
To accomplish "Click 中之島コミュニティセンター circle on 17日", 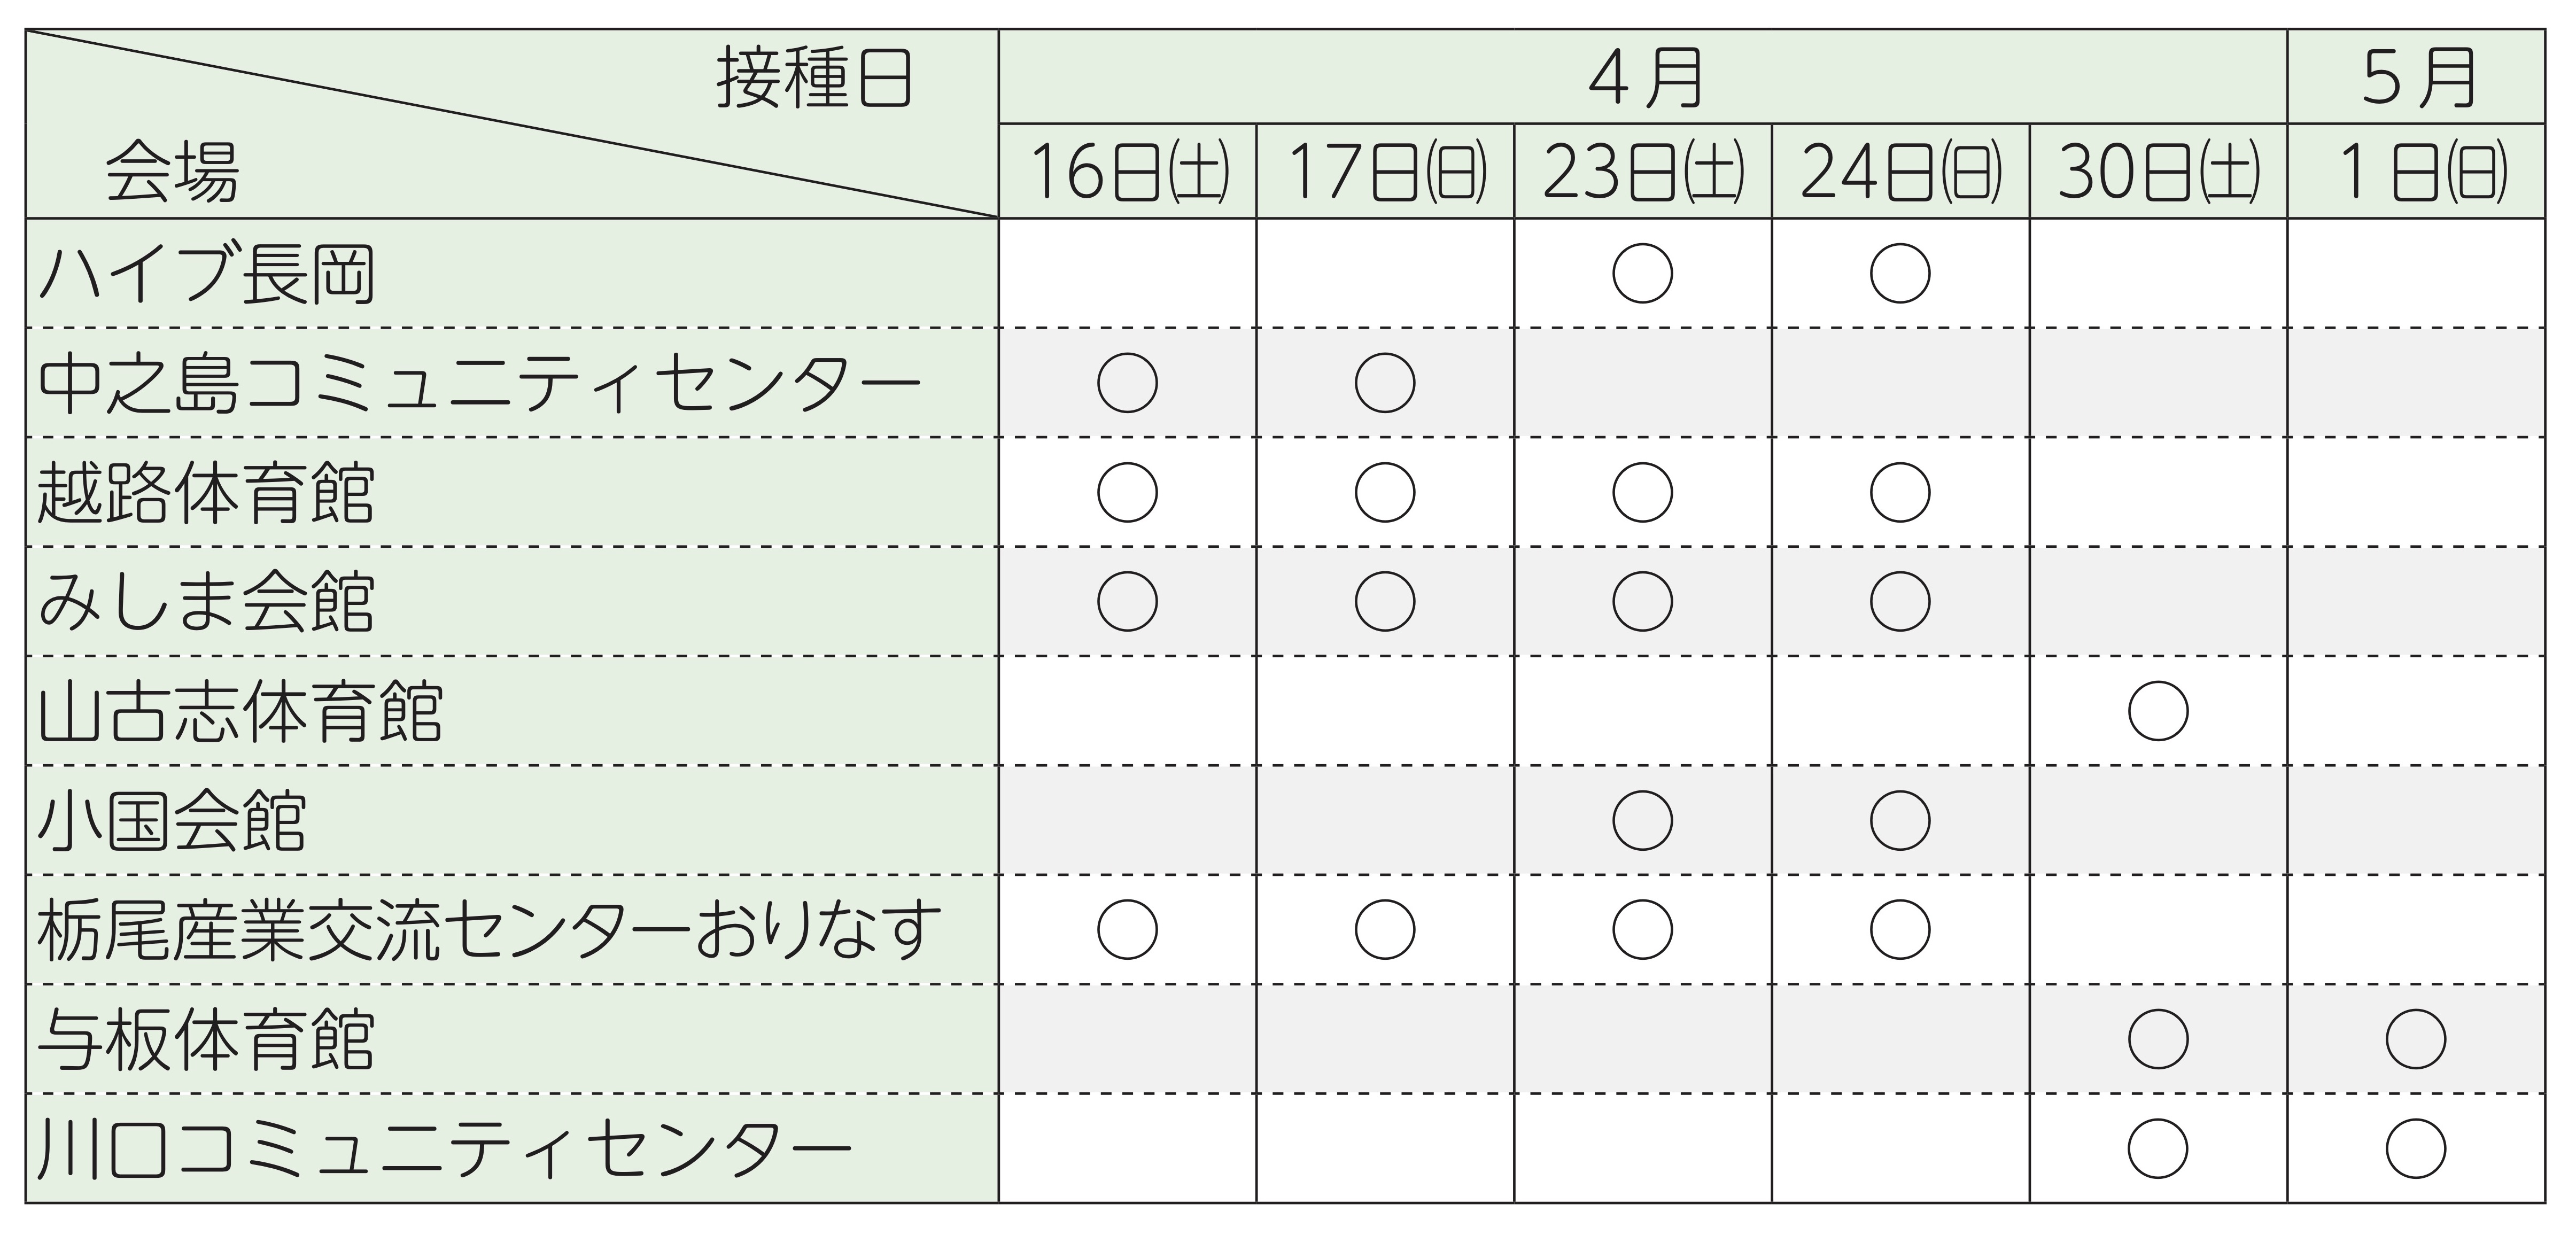I will 1385,383.
